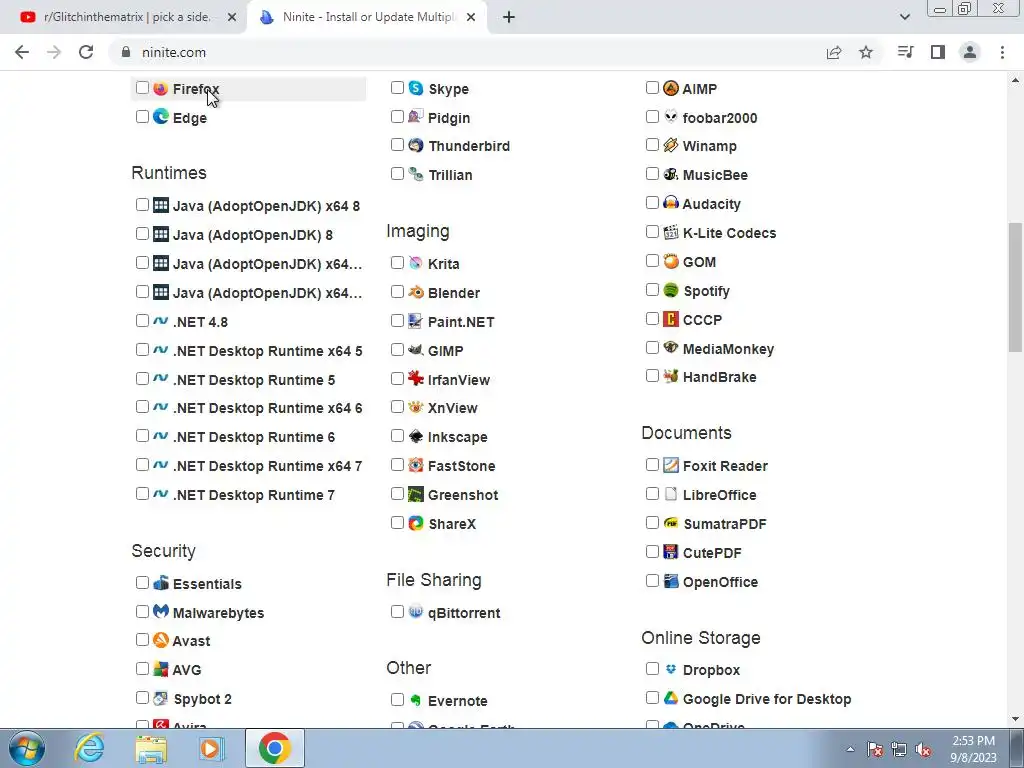
Task: Open Chrome profile button
Action: 970,52
